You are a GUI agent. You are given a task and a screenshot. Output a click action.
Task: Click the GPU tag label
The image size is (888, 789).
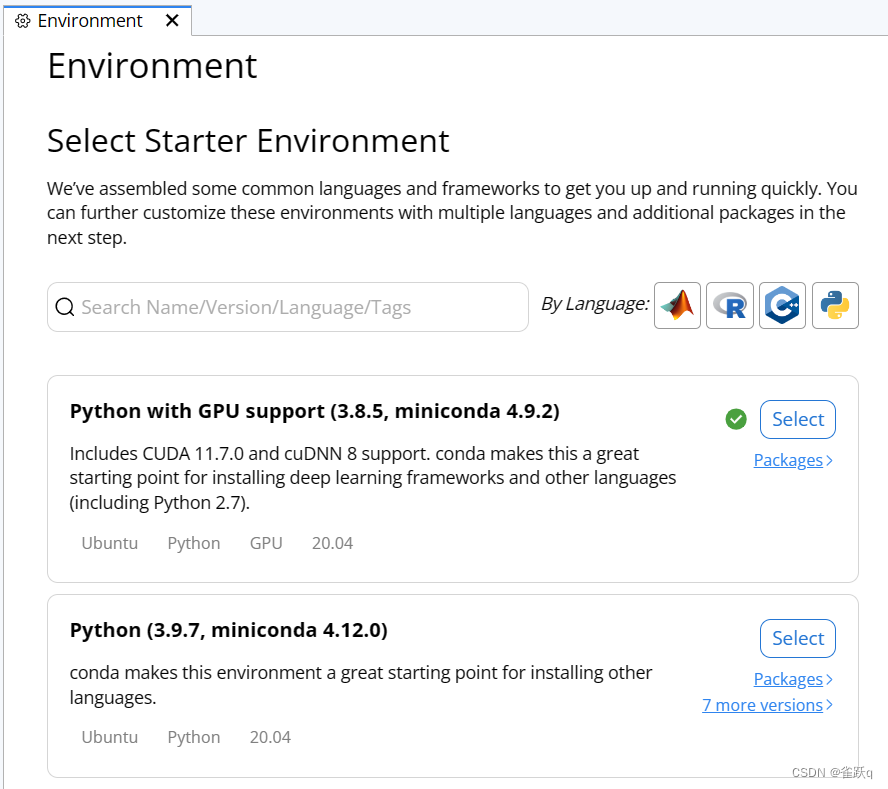(x=266, y=543)
